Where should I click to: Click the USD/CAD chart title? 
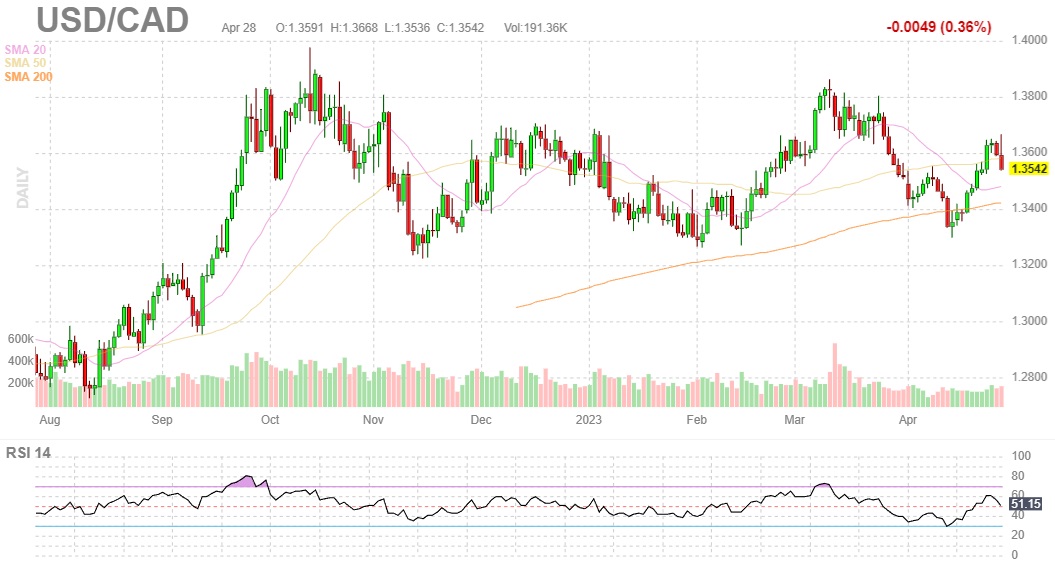(x=112, y=20)
